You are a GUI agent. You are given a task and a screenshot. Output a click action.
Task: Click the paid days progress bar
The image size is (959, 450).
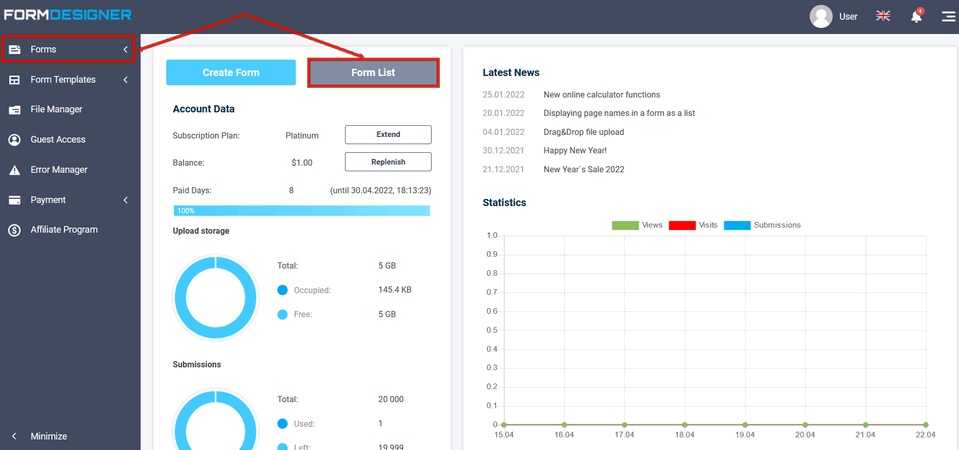click(301, 211)
